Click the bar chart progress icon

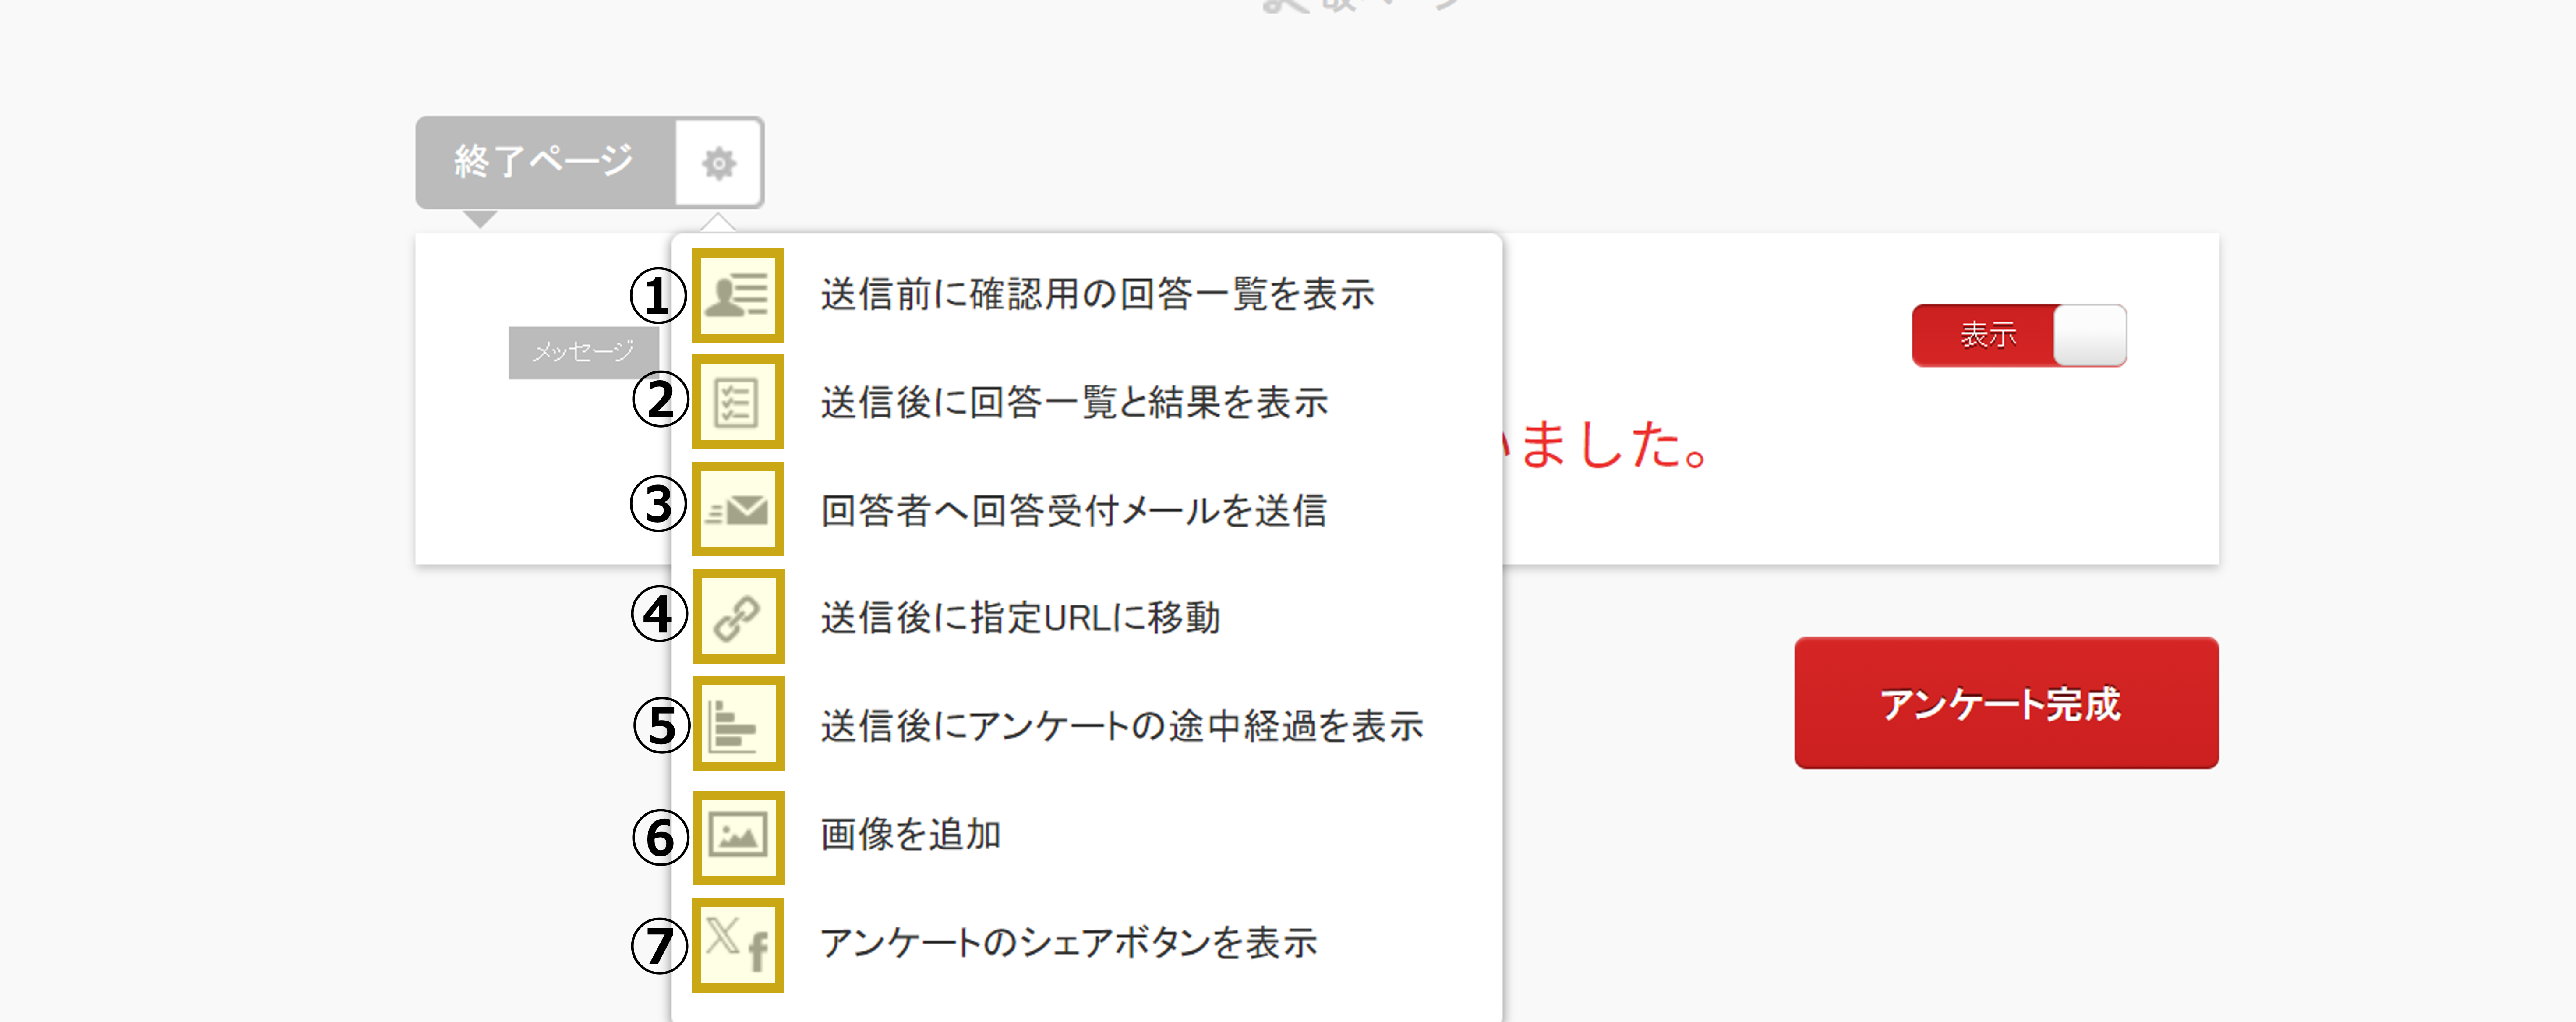tap(738, 724)
